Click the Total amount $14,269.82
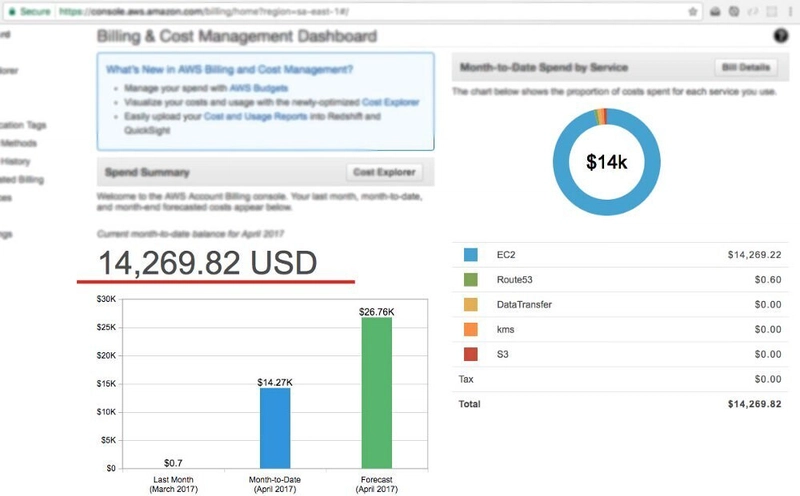This screenshot has height=496, width=800. [x=754, y=404]
